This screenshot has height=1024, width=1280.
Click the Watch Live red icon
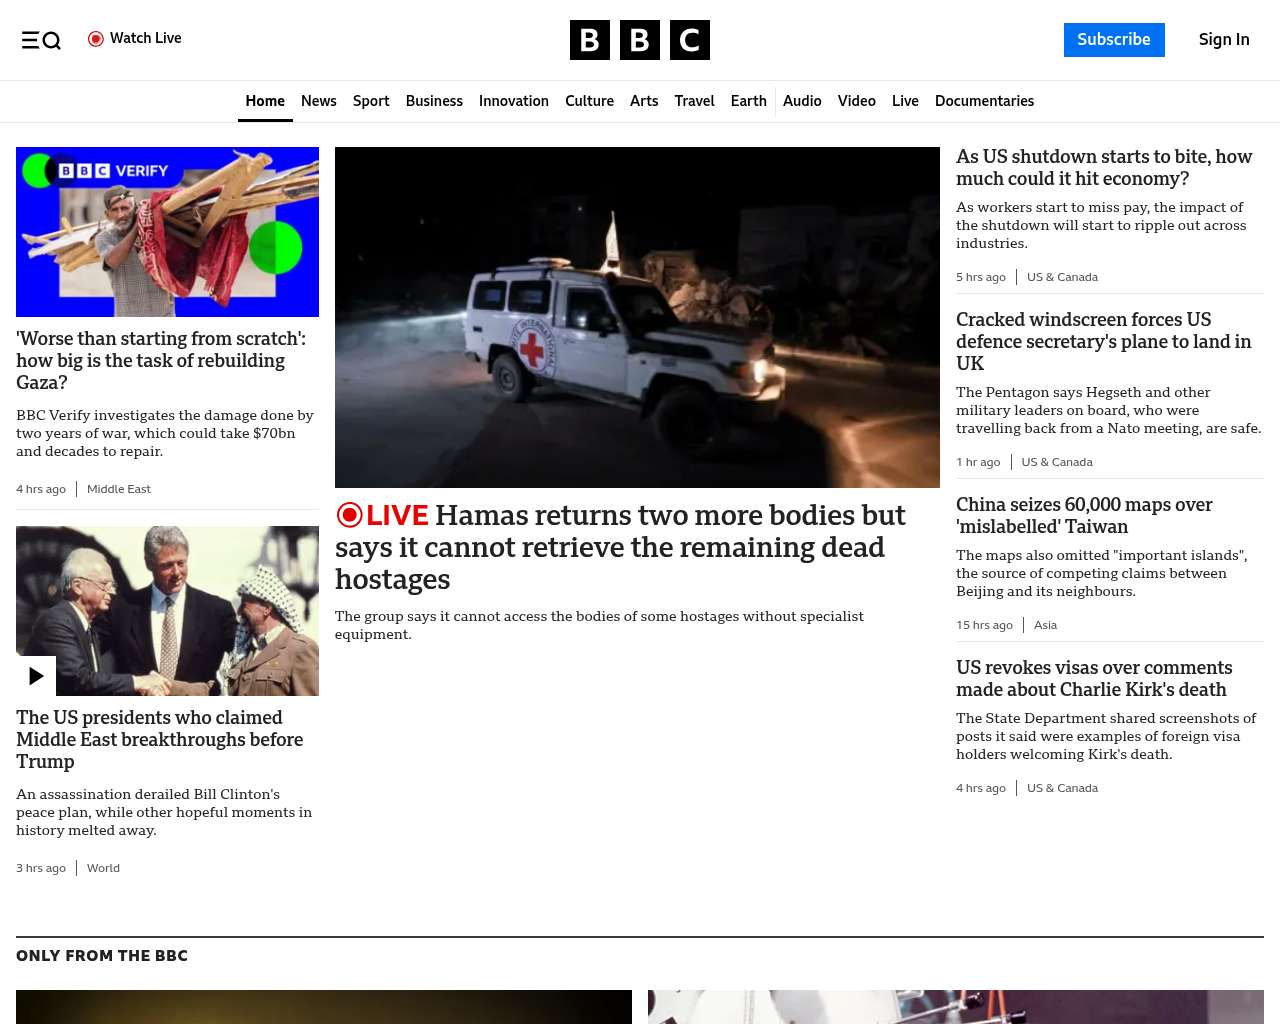pos(96,39)
